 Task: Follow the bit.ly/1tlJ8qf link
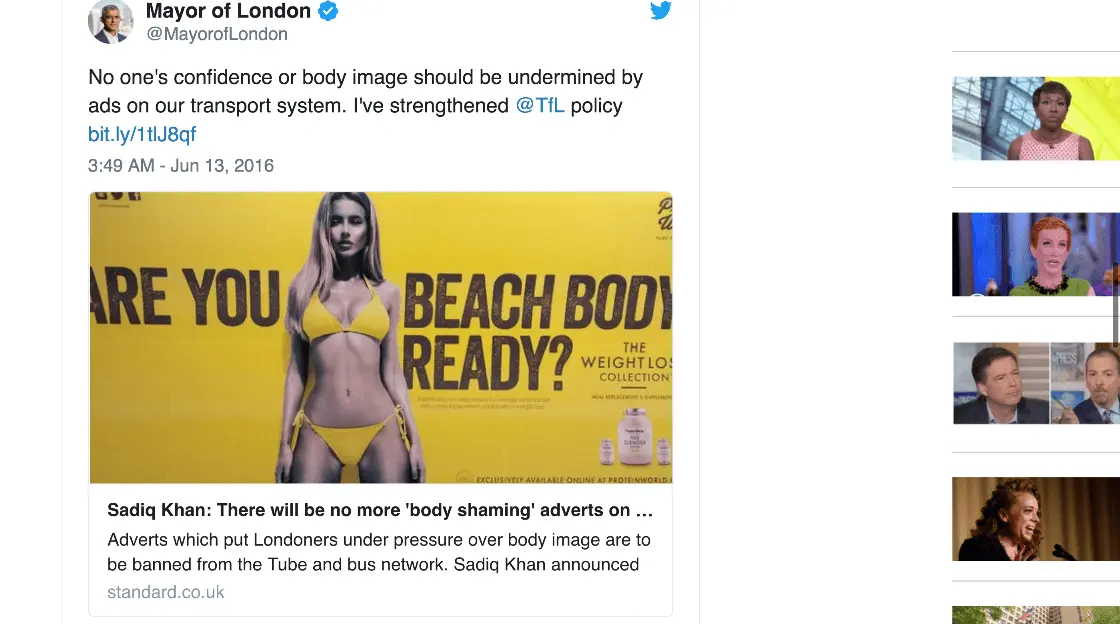click(142, 134)
